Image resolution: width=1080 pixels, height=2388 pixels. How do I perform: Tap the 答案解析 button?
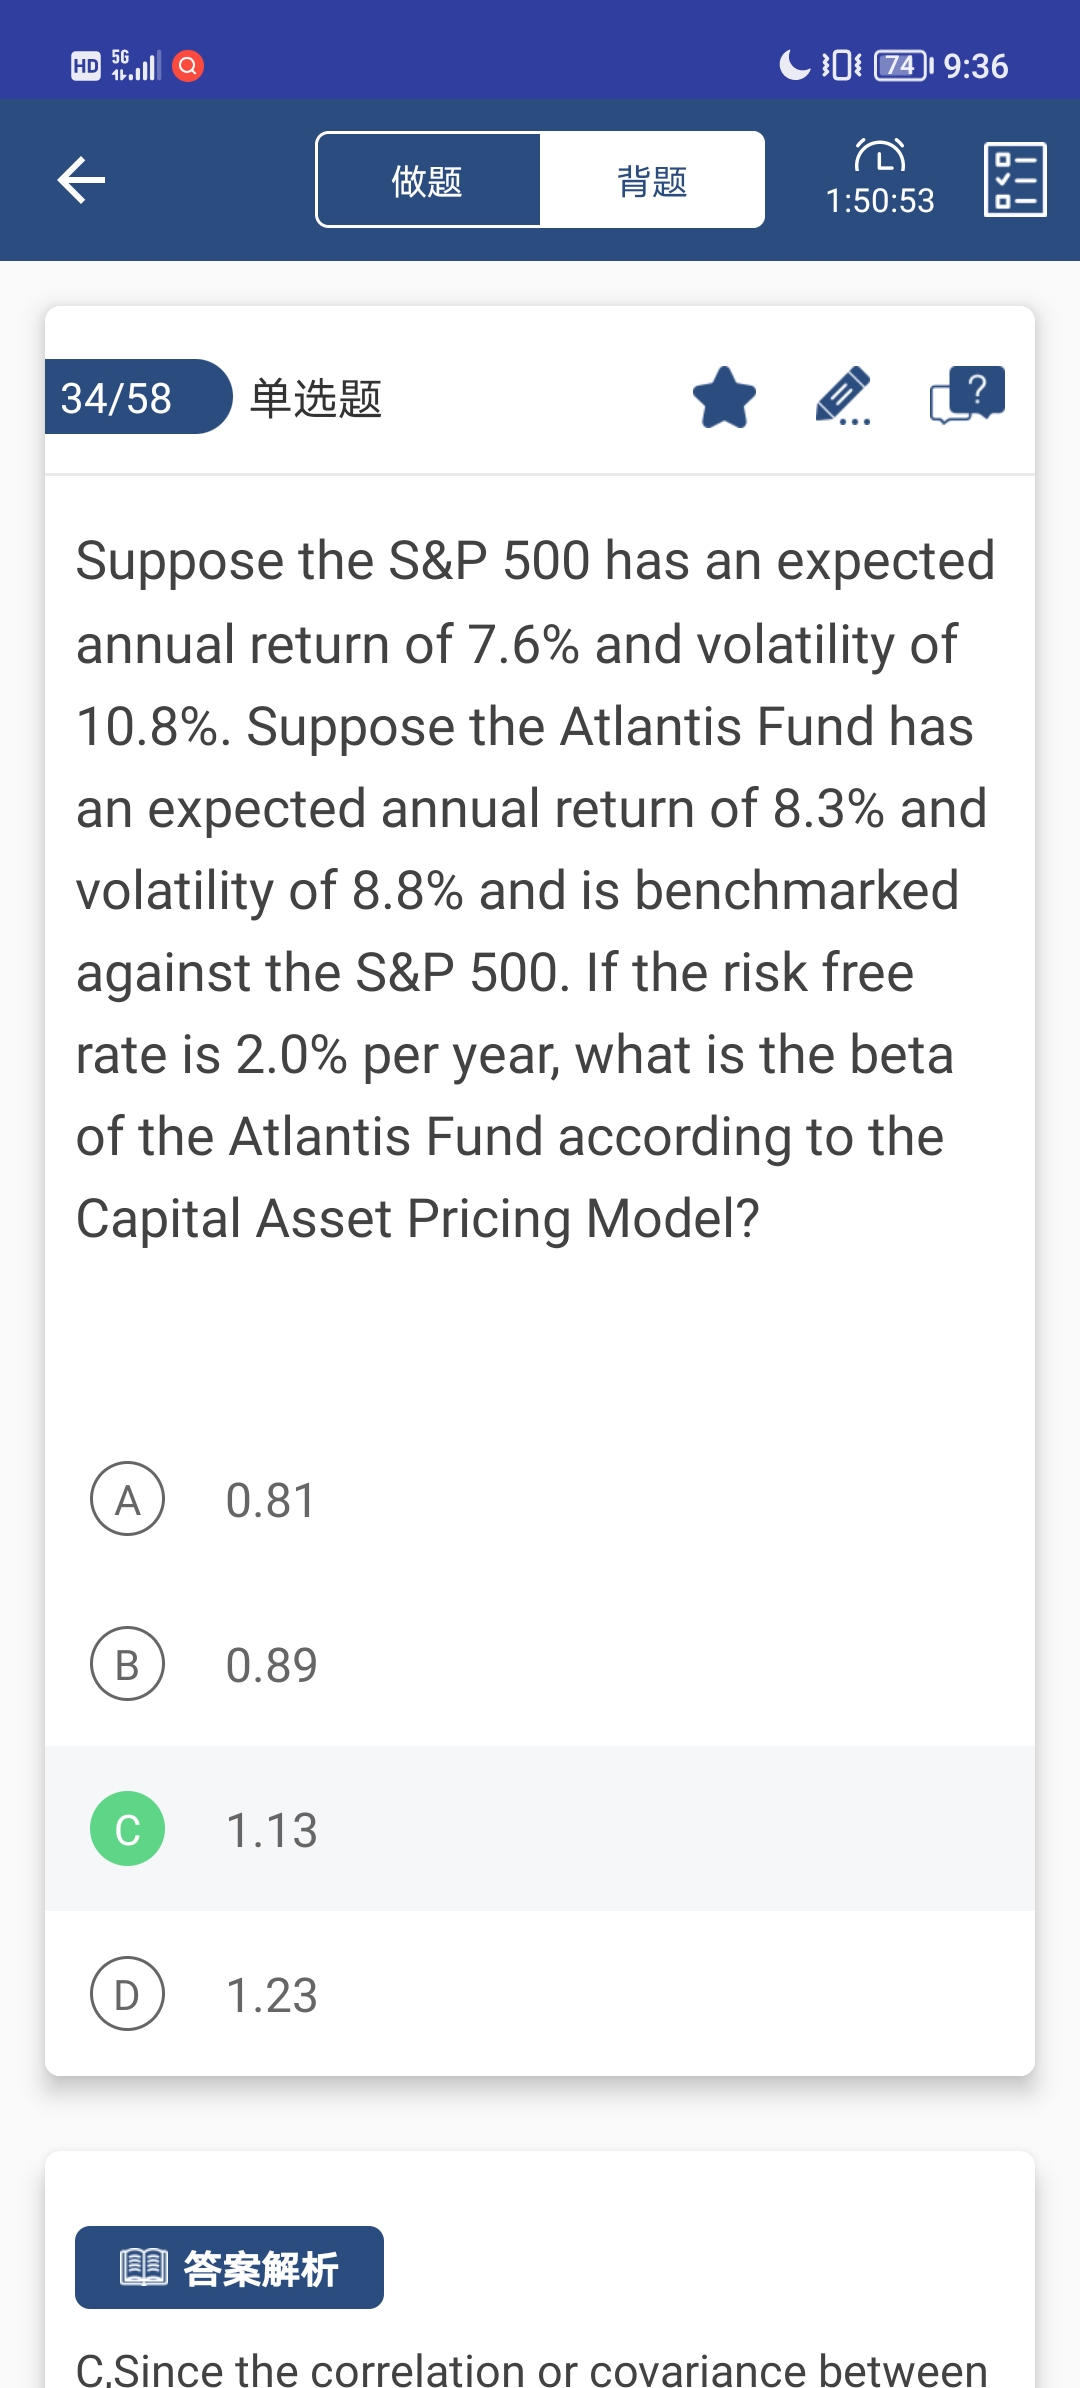click(229, 2267)
